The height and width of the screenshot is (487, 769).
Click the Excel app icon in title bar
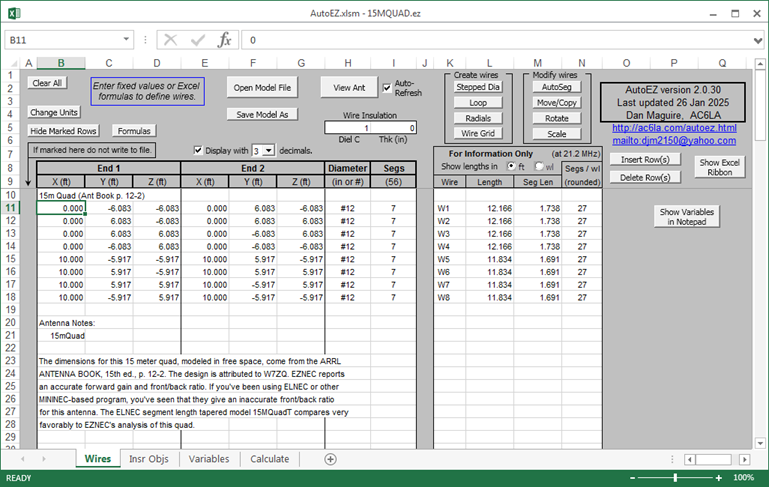point(13,12)
